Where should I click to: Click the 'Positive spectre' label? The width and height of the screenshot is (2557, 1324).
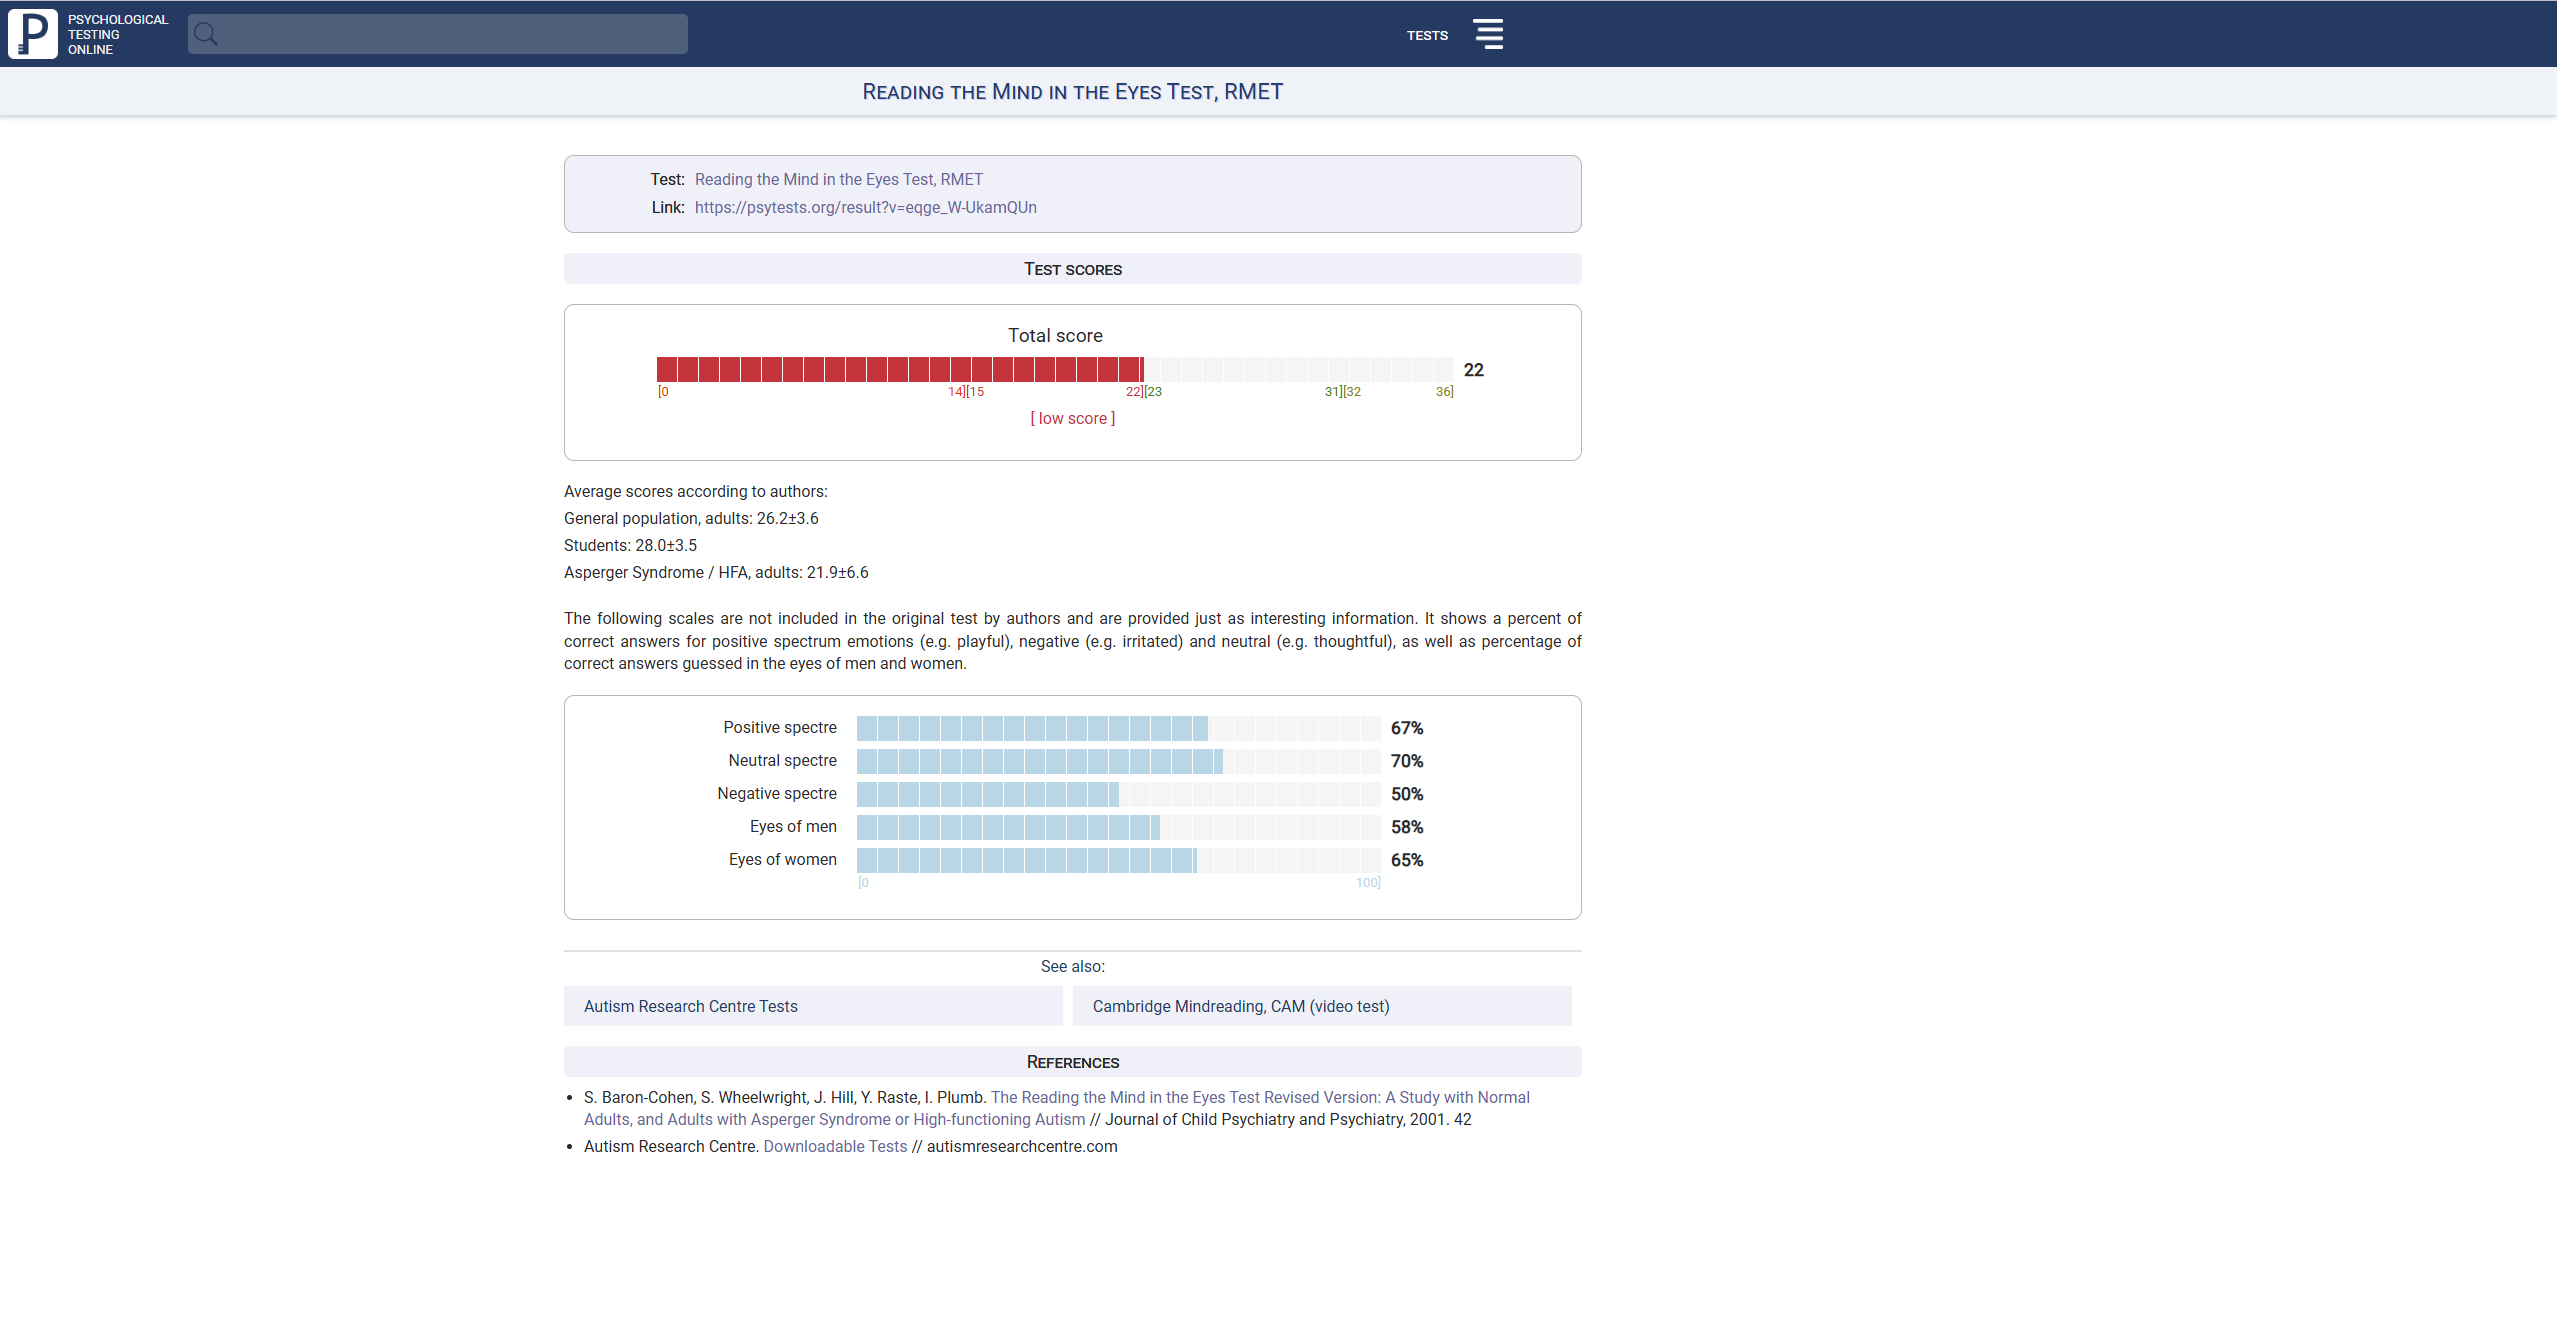pos(780,727)
